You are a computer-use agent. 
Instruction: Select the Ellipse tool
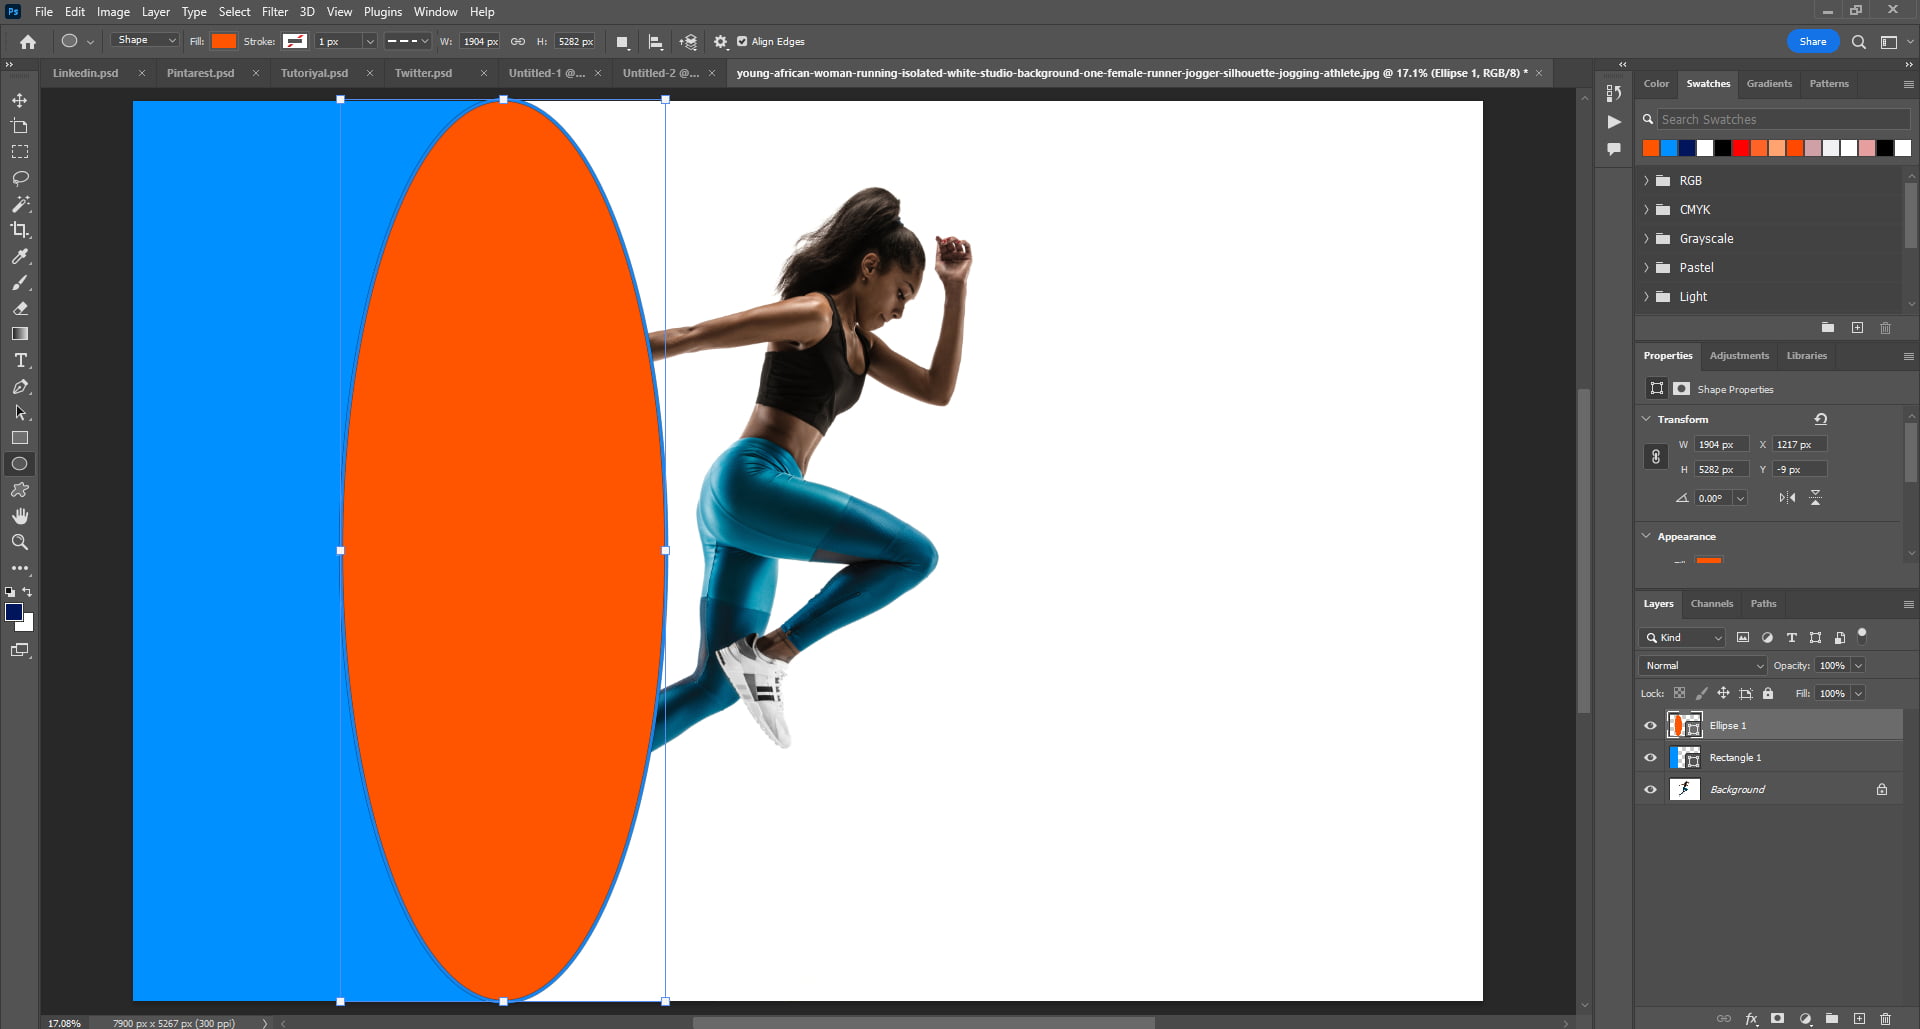tap(20, 463)
